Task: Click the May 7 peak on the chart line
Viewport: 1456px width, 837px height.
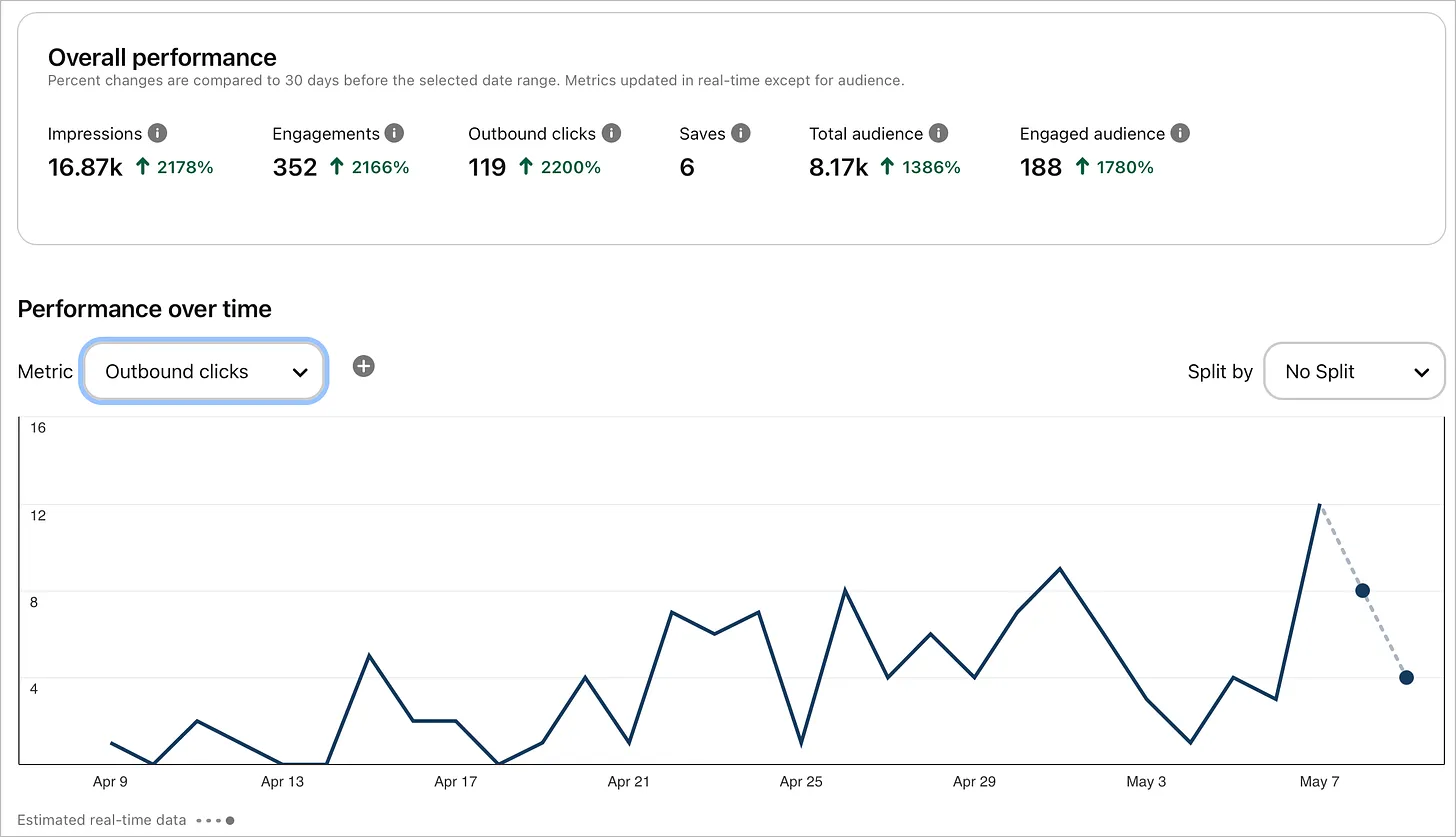Action: (x=1320, y=505)
